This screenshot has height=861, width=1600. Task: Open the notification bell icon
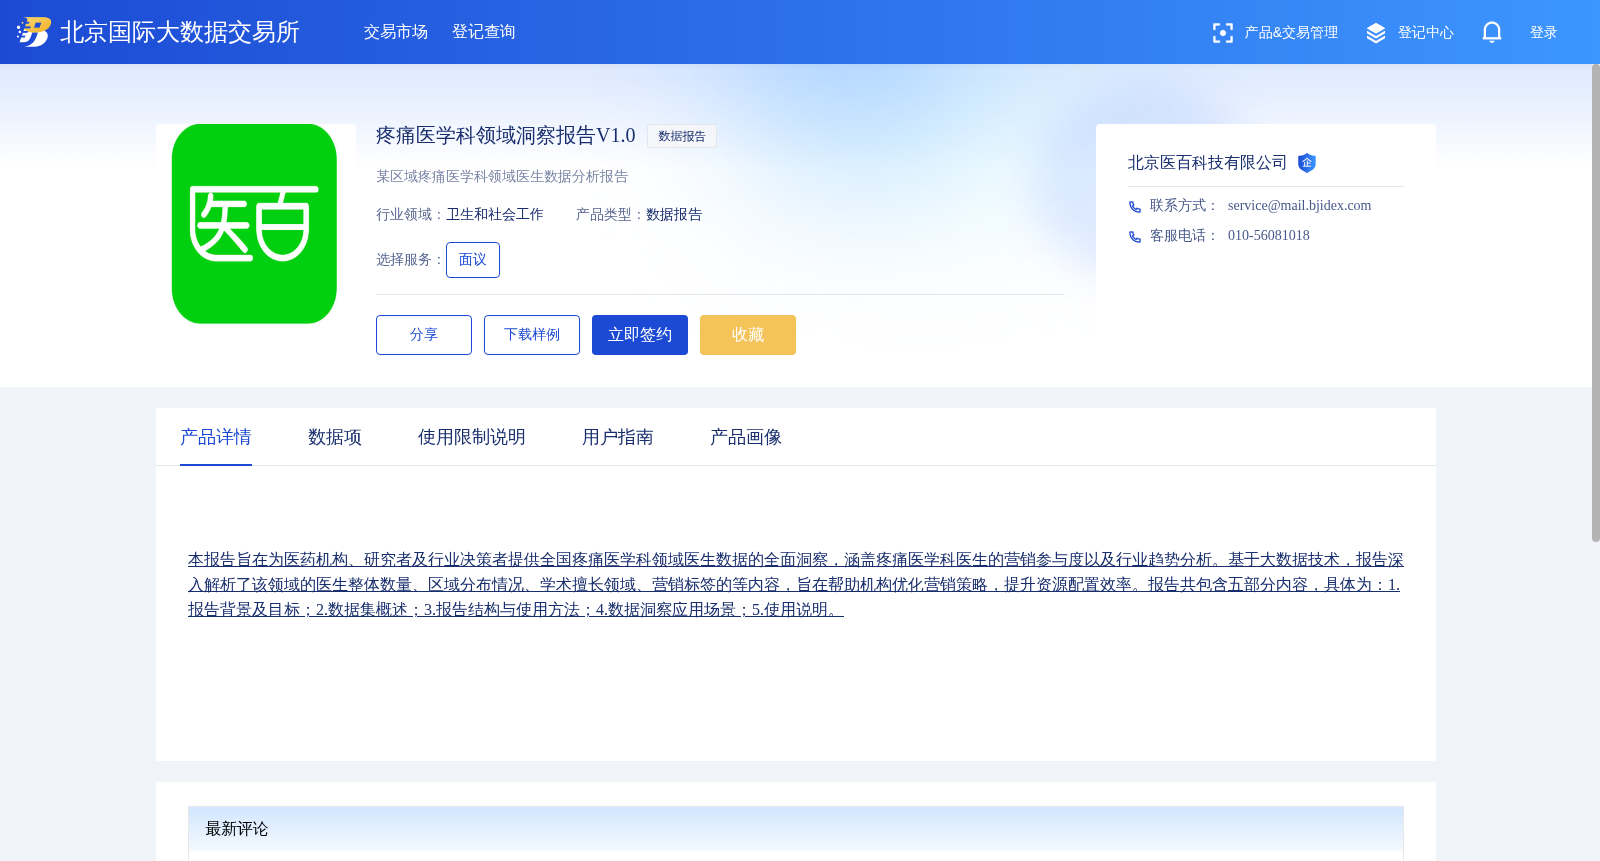pyautogui.click(x=1492, y=32)
